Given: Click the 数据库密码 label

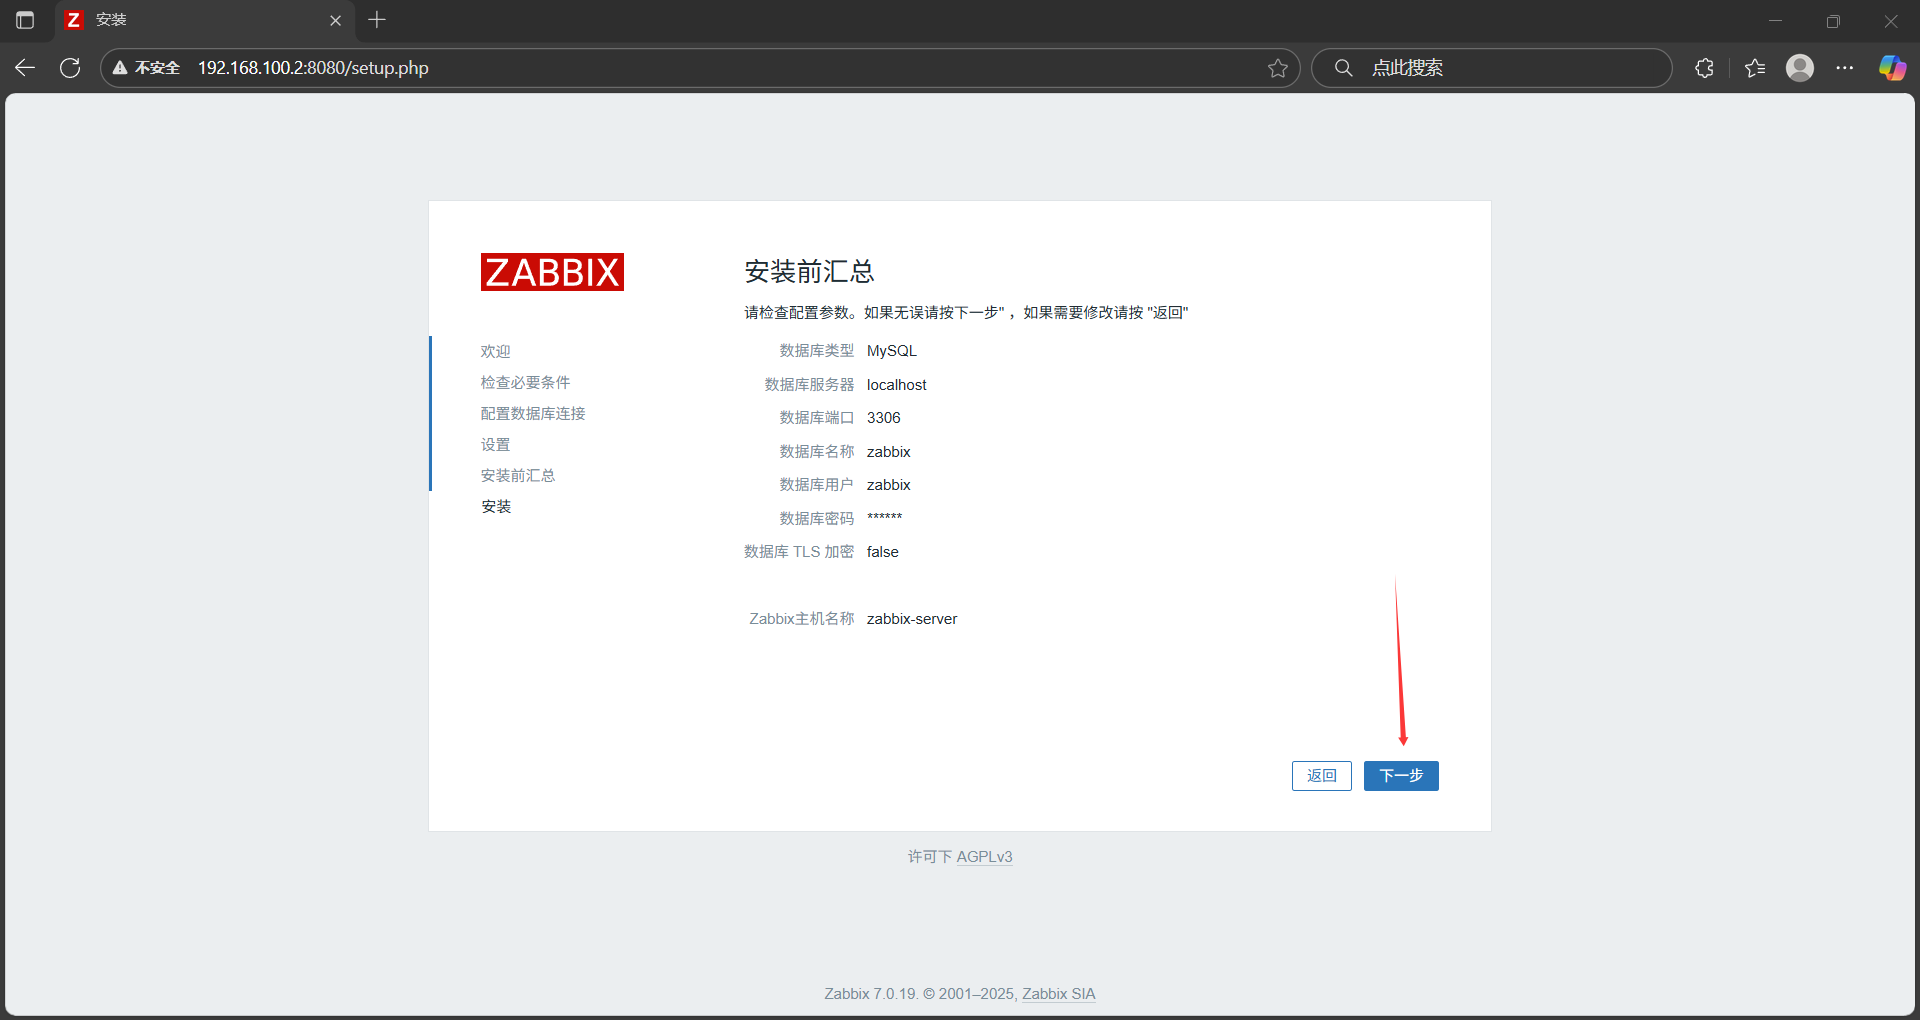Looking at the screenshot, I should click(817, 519).
